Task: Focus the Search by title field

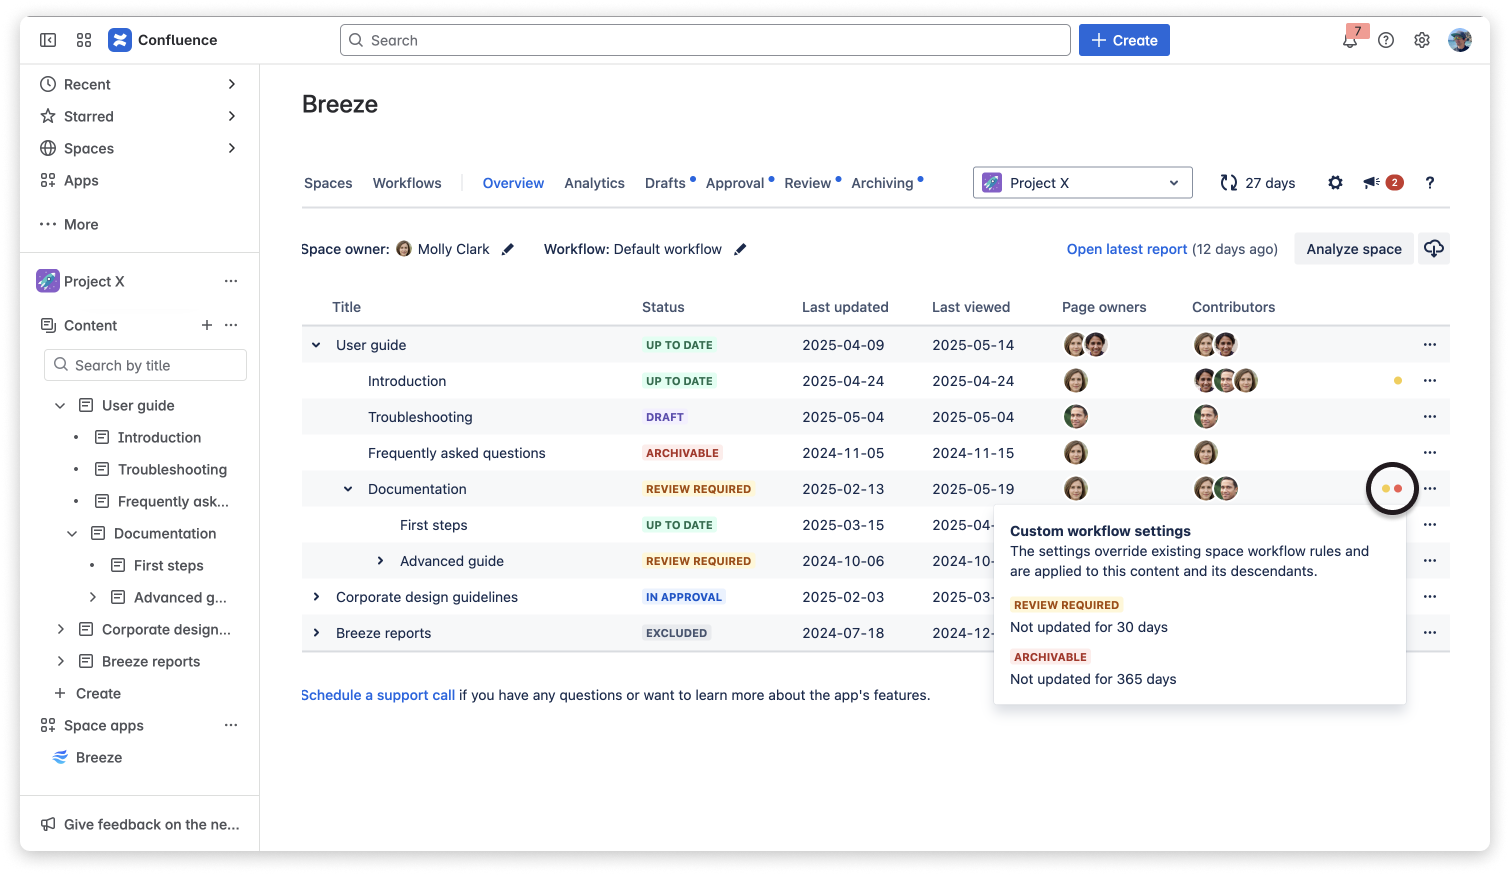Action: pos(145,365)
